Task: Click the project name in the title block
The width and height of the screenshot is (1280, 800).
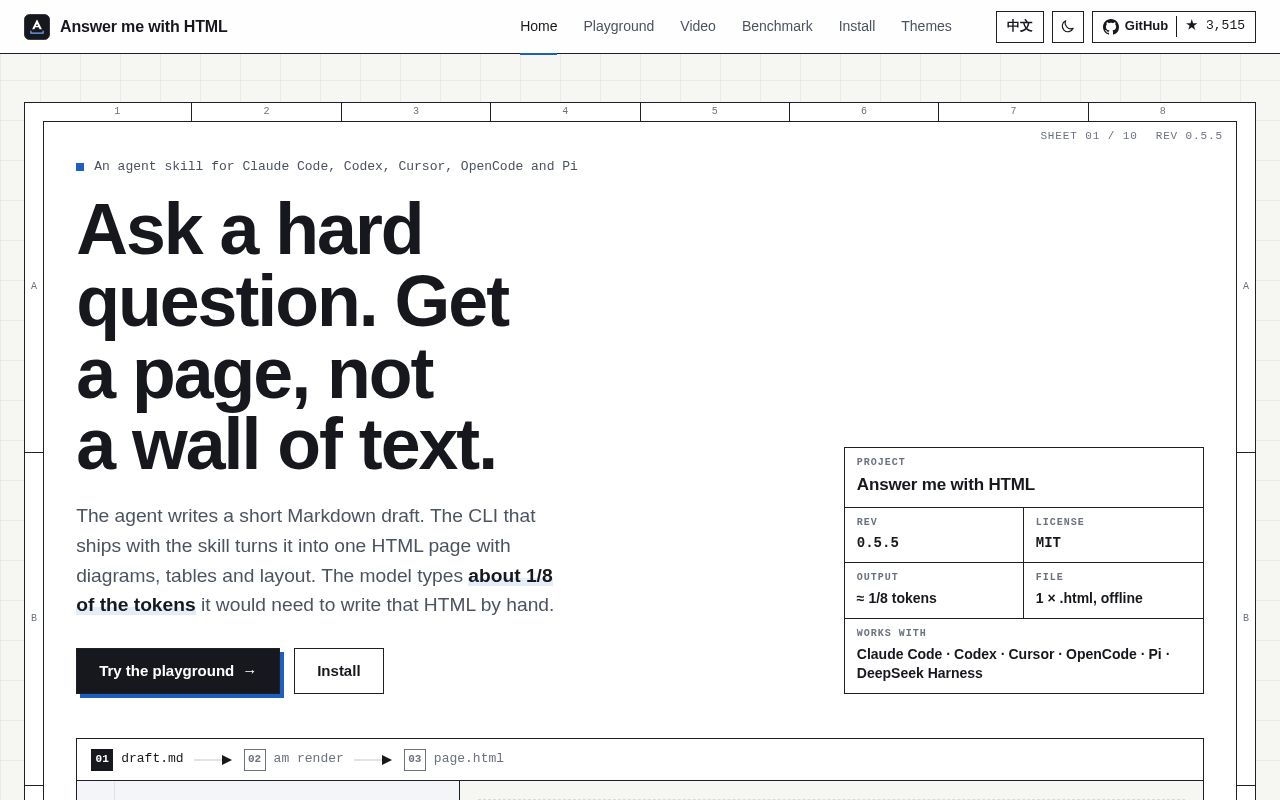Action: tap(946, 485)
